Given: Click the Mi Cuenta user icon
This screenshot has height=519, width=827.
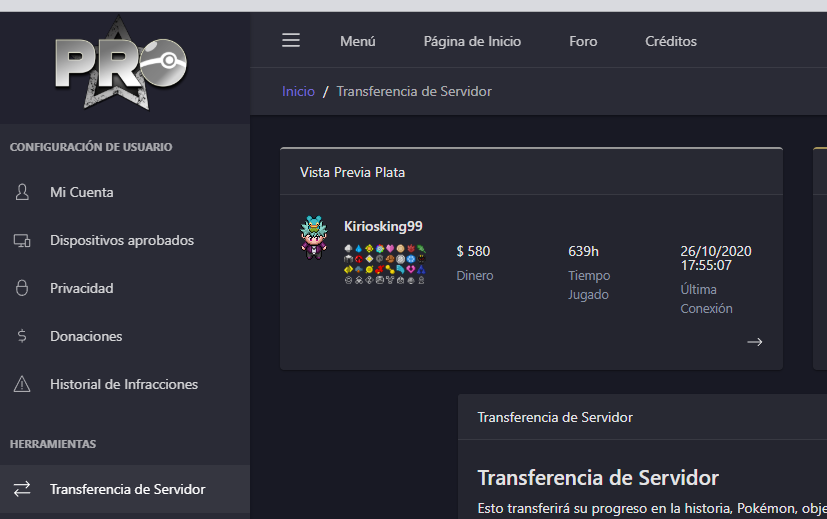Looking at the screenshot, I should click(22, 192).
